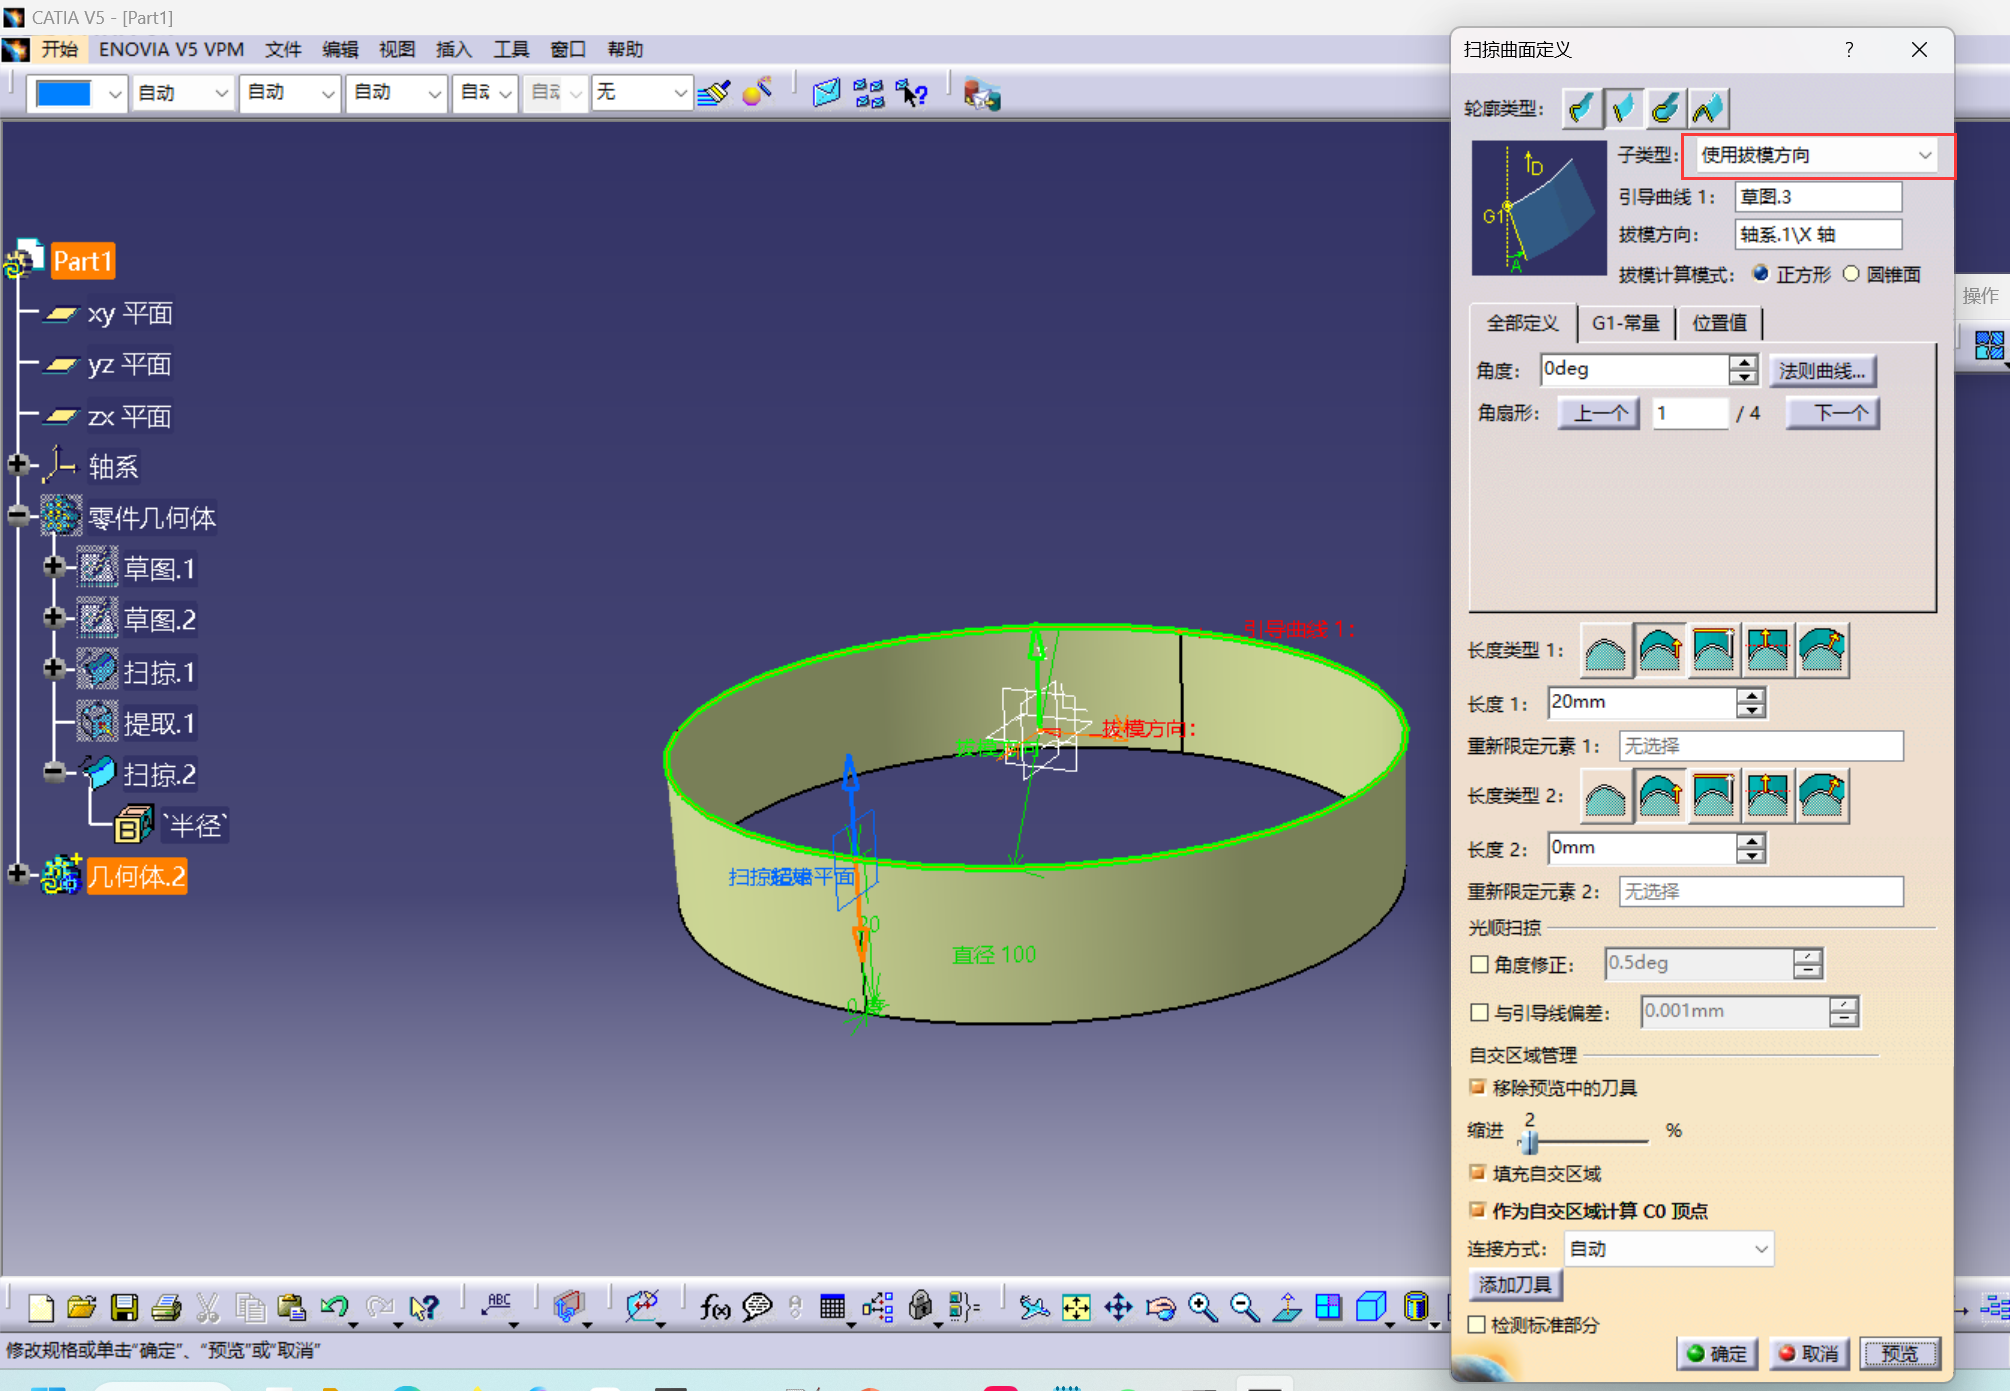Click the Fit All In icon
The image size is (2010, 1391).
(1076, 1307)
